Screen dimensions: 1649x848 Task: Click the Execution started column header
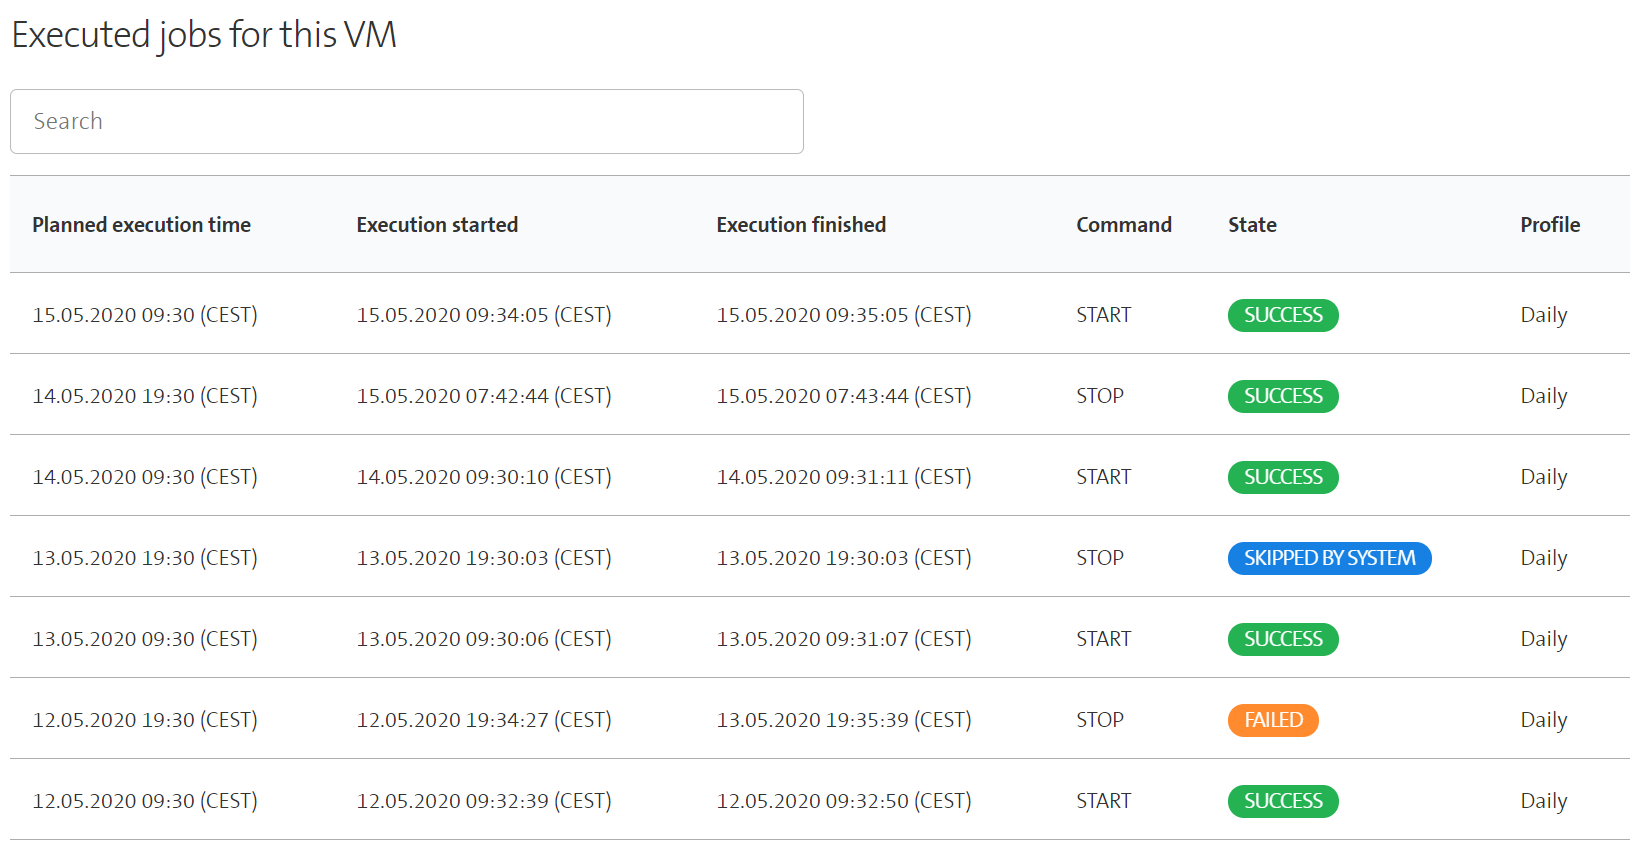point(437,225)
